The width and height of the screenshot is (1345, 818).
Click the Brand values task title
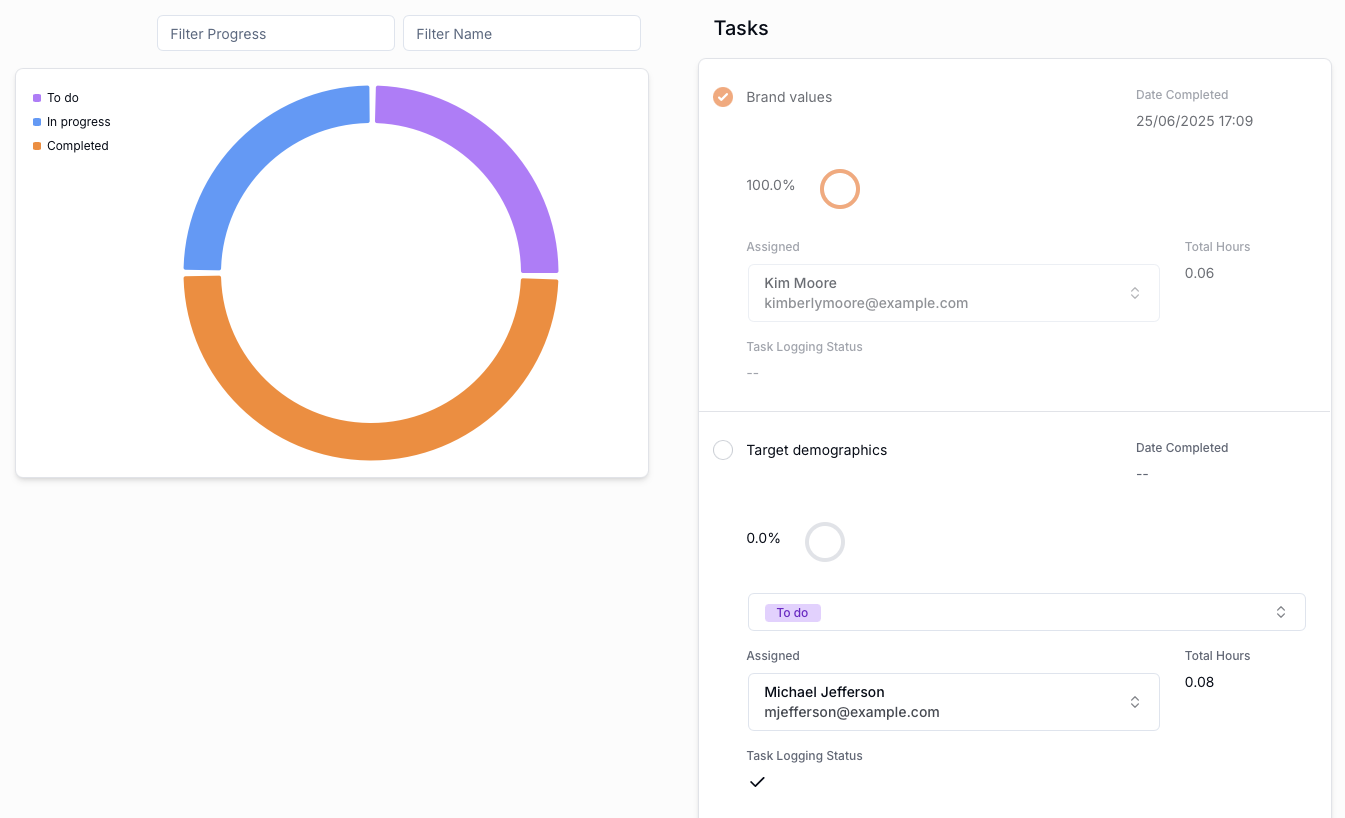(x=789, y=97)
